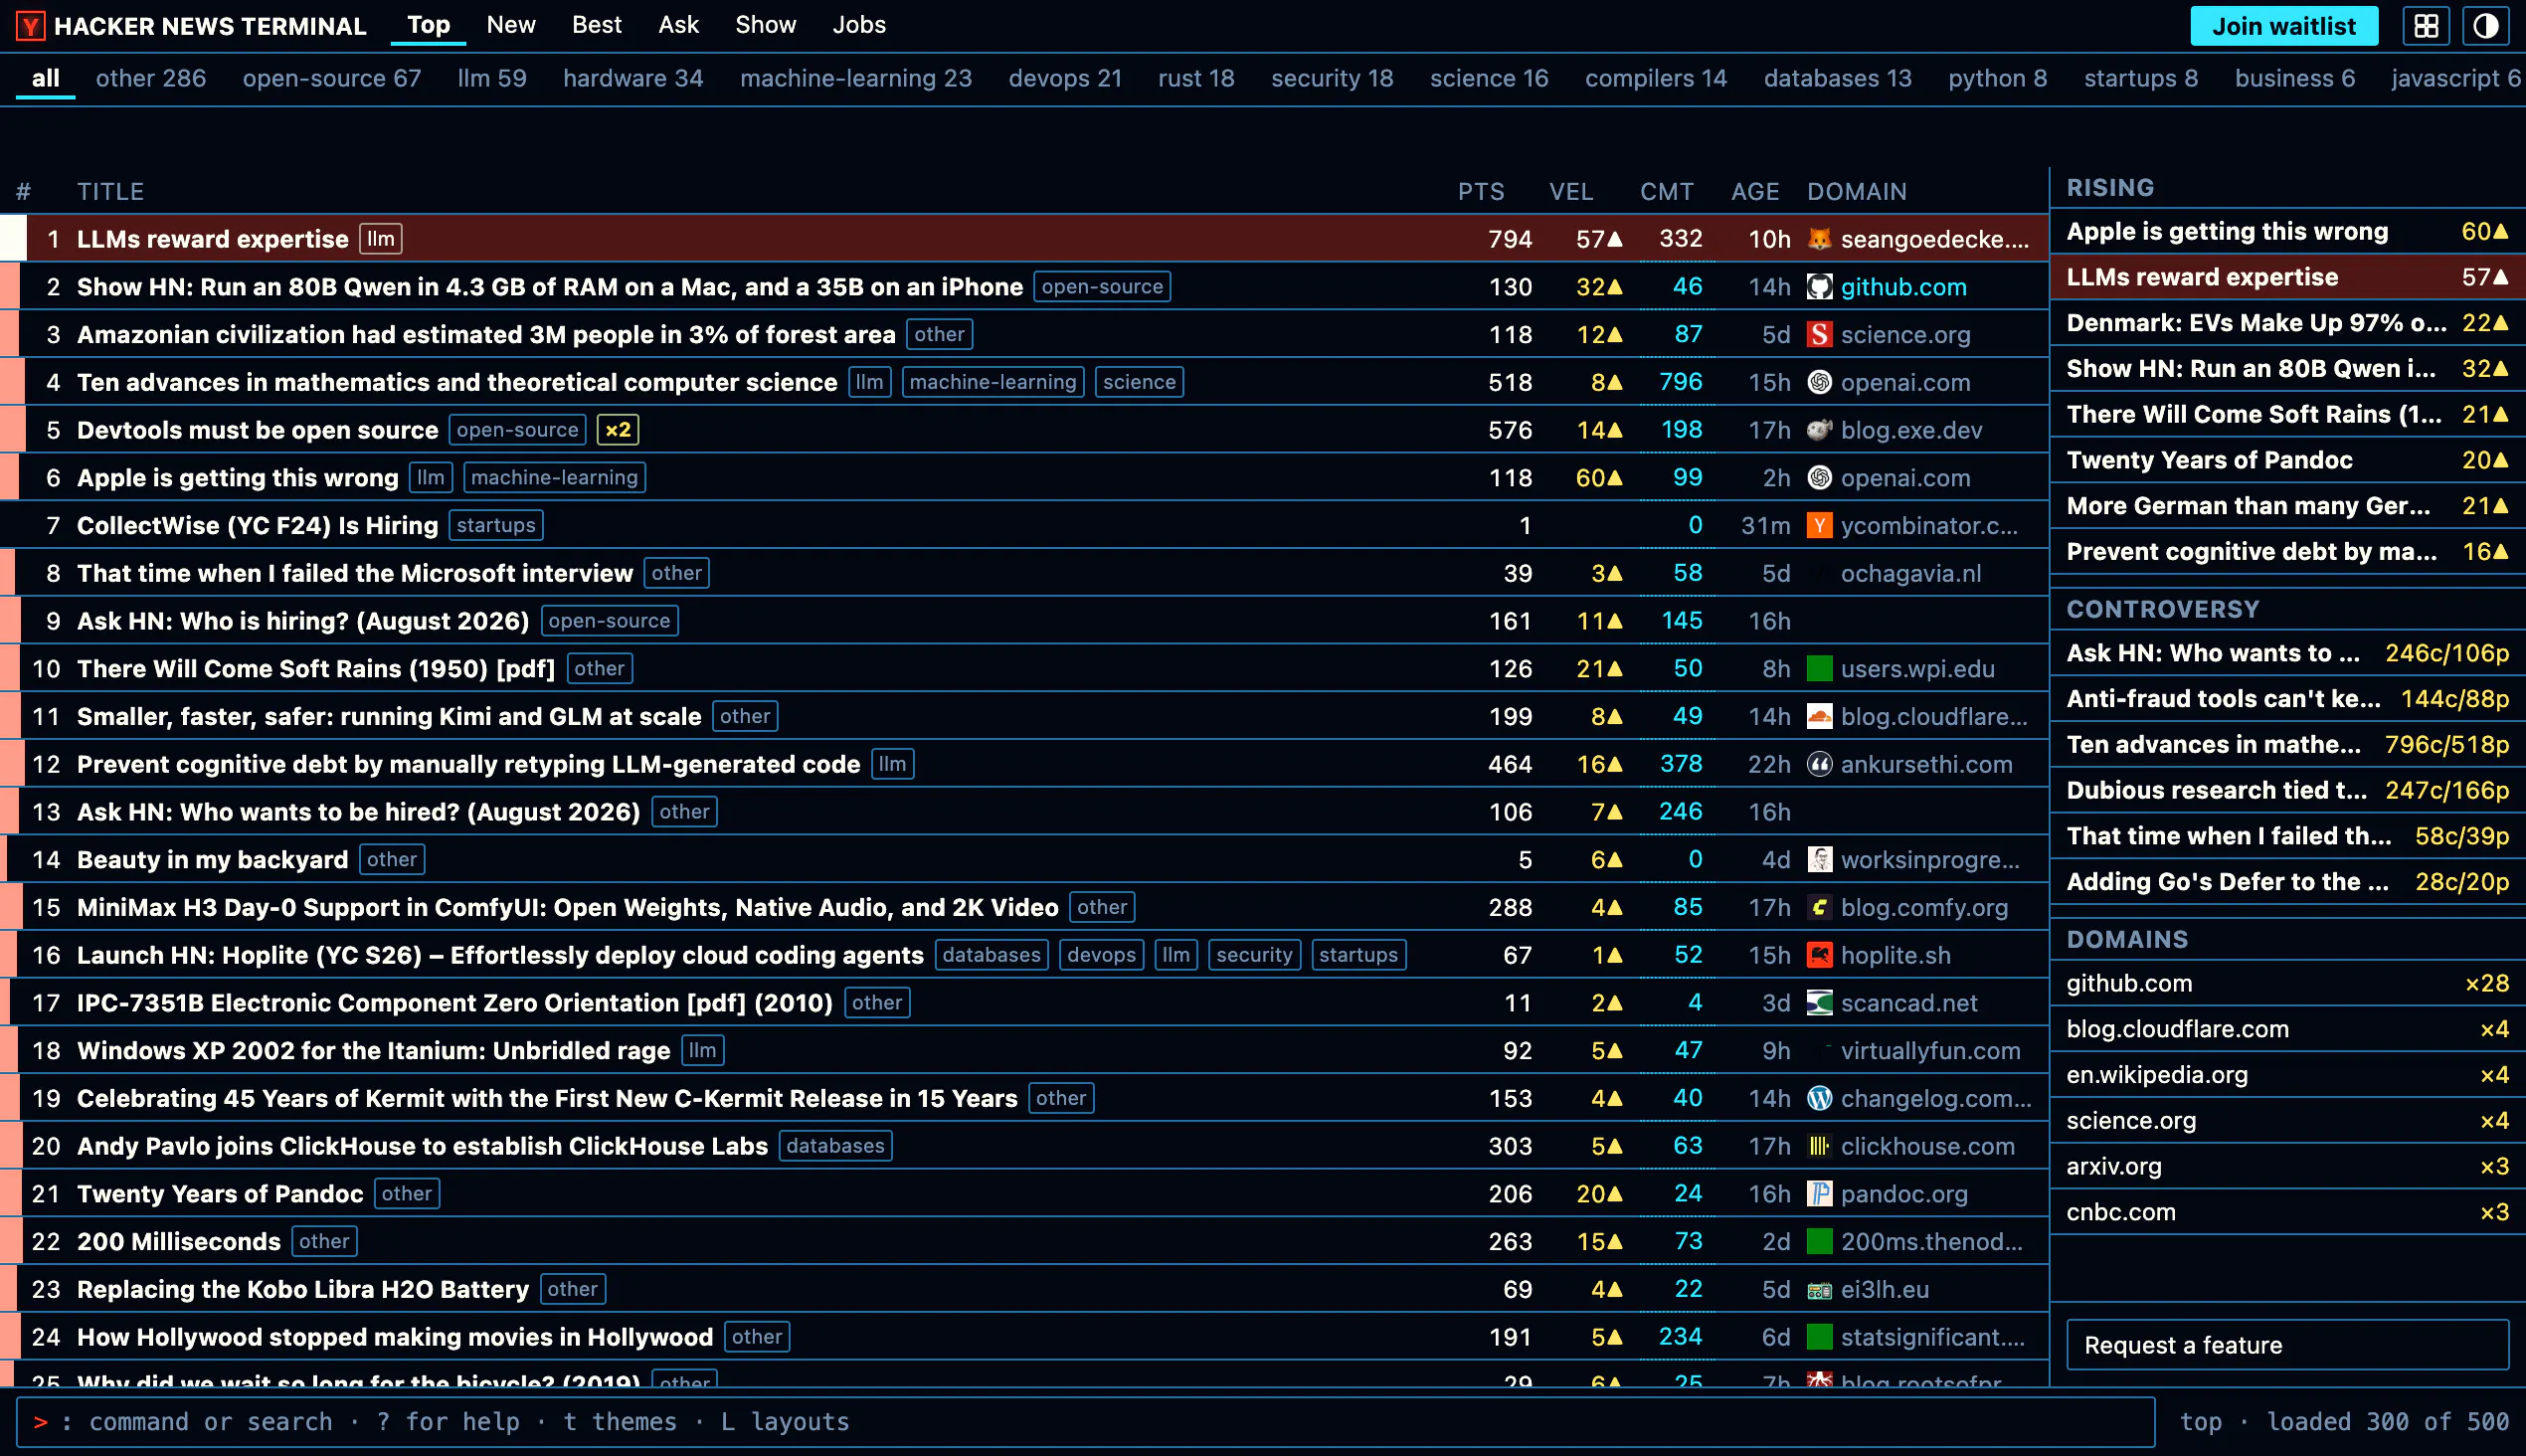Viewport: 2526px width, 1456px height.
Task: Click the clickhouse.com favicon
Action: (1819, 1147)
